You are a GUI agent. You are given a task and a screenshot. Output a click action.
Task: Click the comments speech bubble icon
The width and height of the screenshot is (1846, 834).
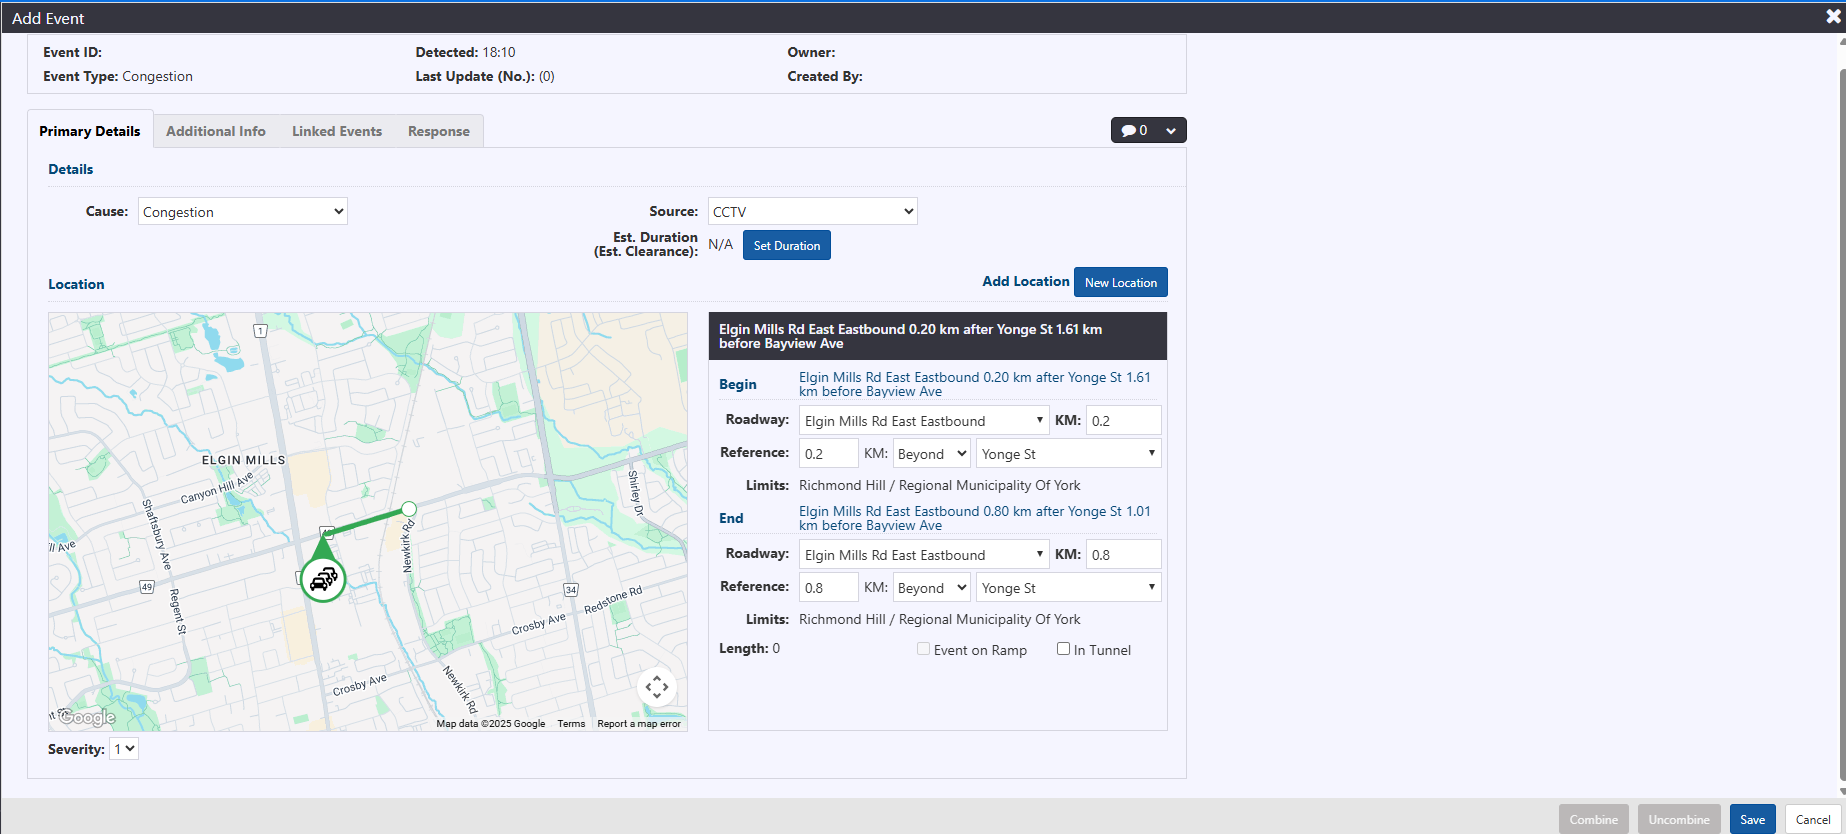tap(1128, 131)
